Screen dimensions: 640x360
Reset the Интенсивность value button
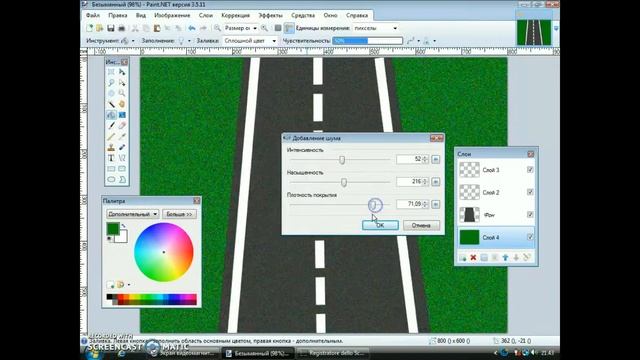pos(436,159)
